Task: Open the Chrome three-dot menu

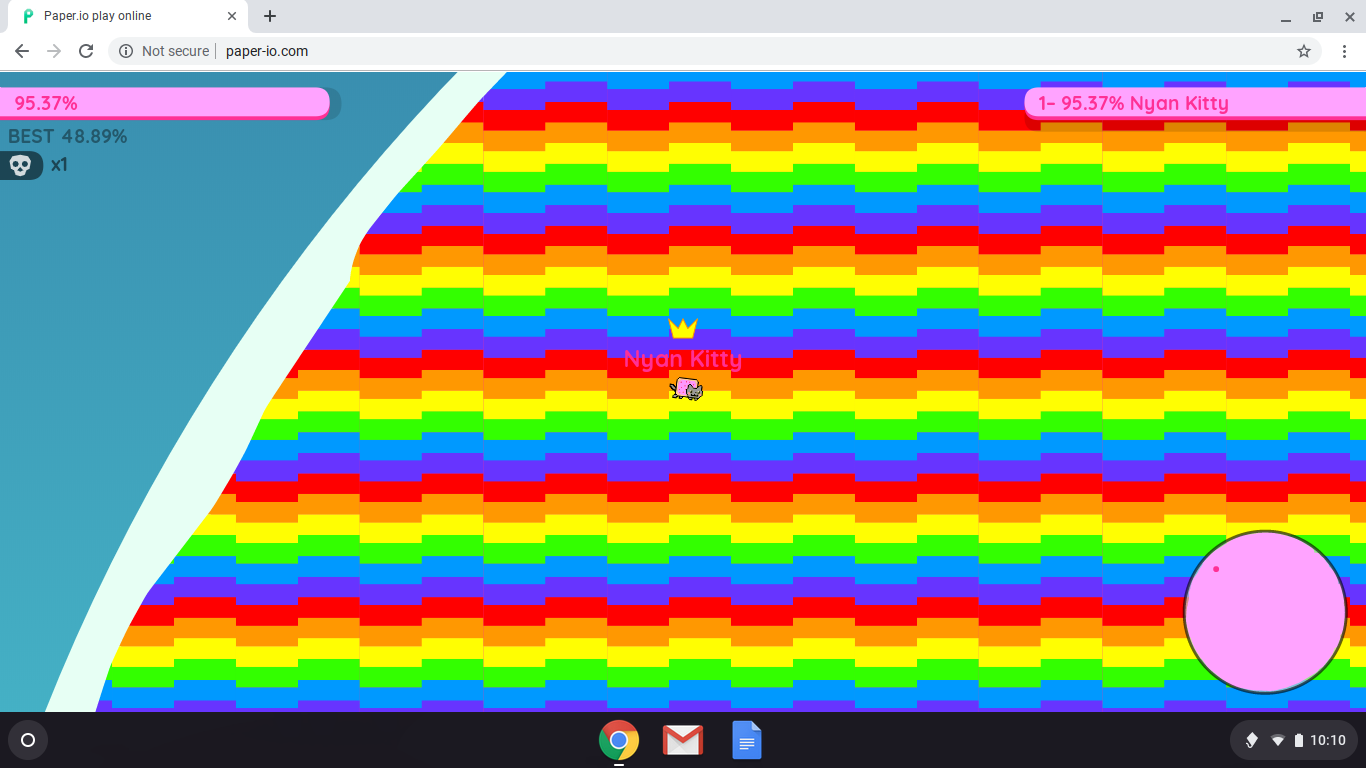Action: click(x=1343, y=51)
